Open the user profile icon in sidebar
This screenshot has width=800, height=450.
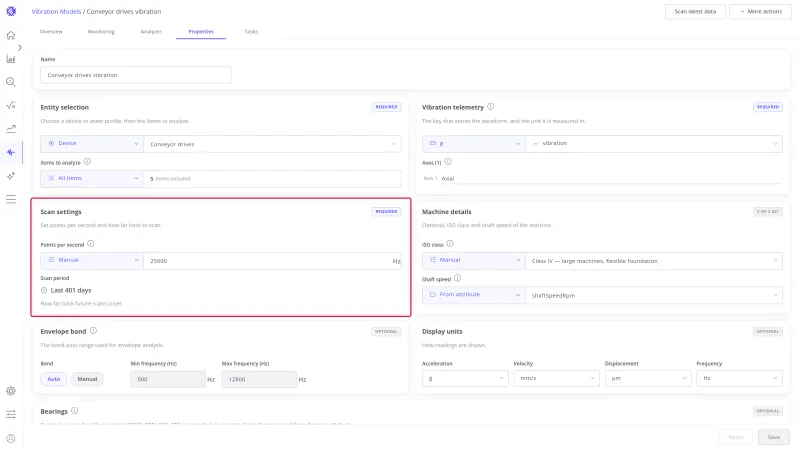pyautogui.click(x=11, y=438)
